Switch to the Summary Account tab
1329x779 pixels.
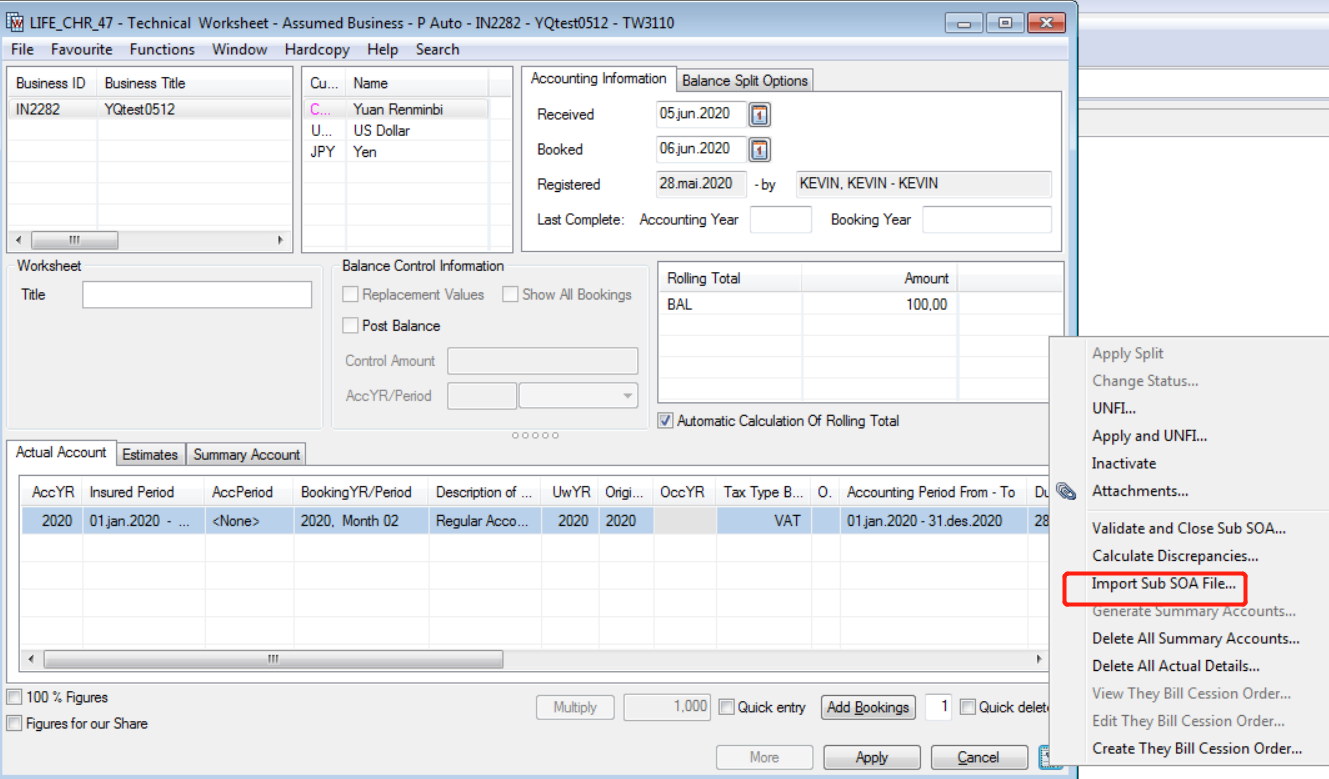pos(246,455)
